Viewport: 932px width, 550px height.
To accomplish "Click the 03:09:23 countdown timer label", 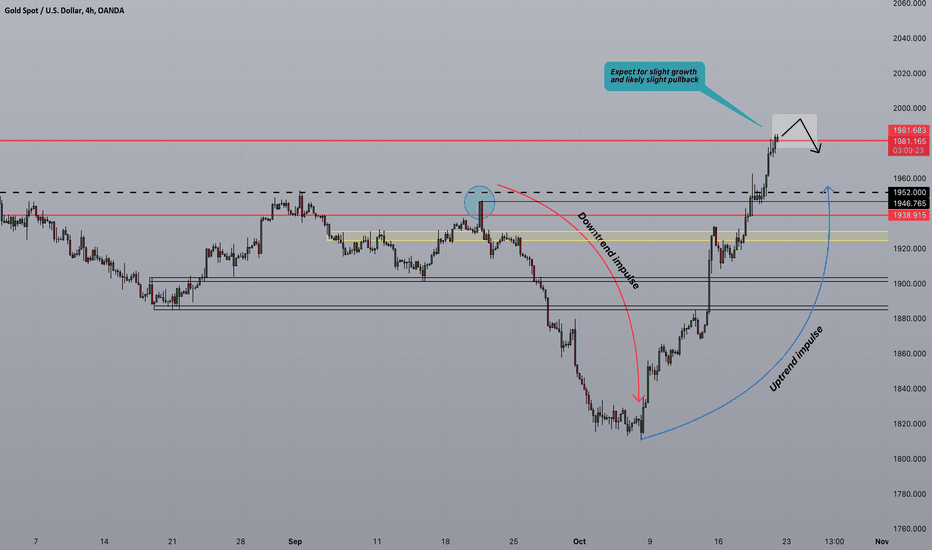I will (909, 151).
